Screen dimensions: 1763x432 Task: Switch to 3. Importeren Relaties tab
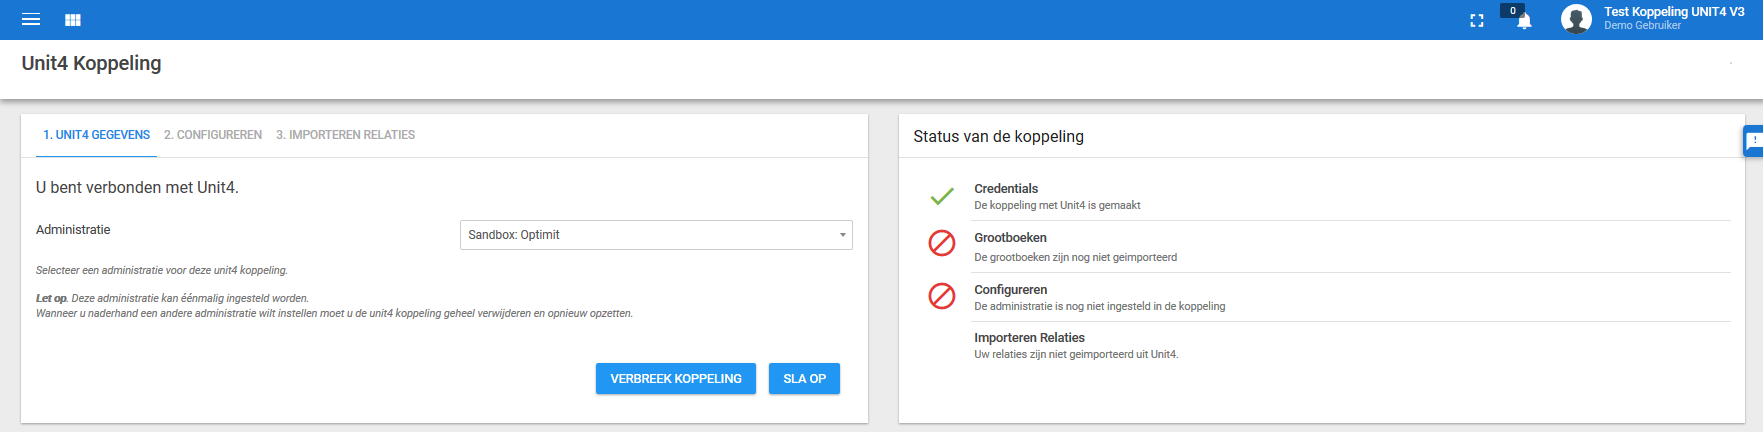pyautogui.click(x=345, y=135)
